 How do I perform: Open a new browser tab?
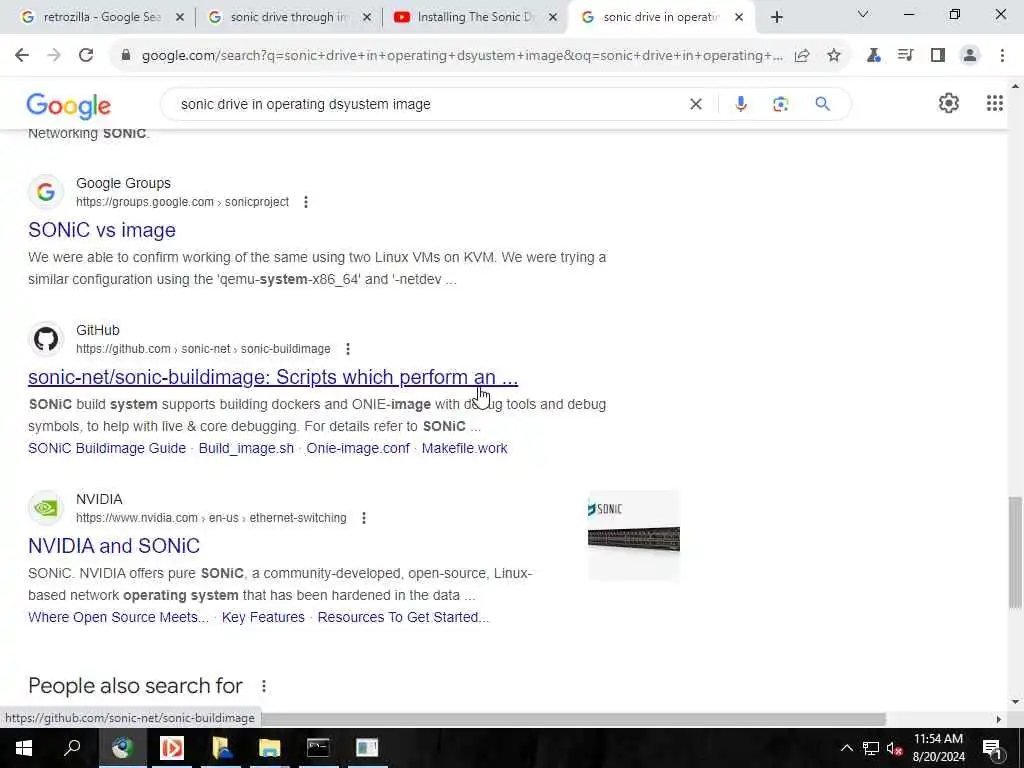coord(776,18)
